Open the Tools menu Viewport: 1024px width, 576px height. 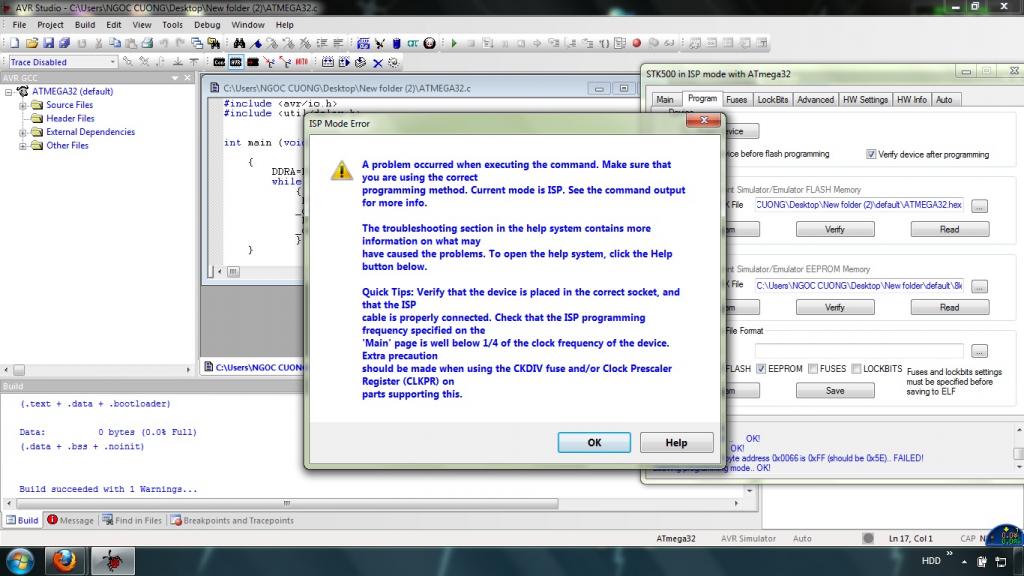172,25
